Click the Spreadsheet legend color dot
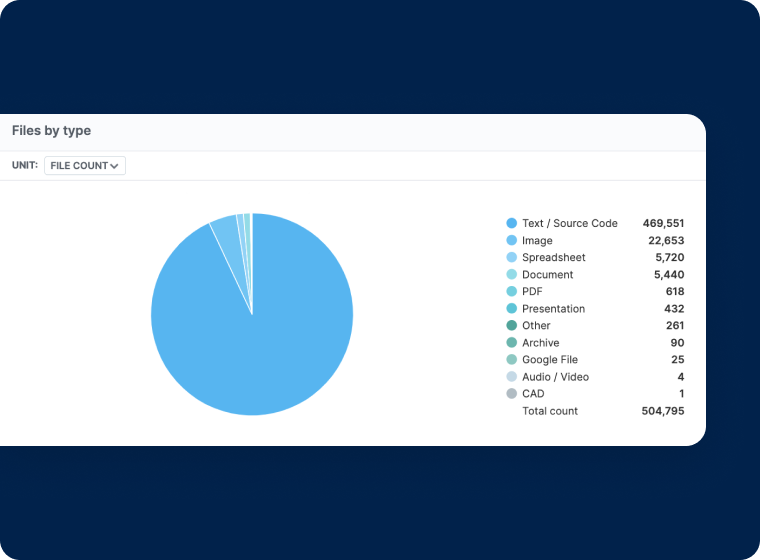This screenshot has width=760, height=560. point(512,258)
